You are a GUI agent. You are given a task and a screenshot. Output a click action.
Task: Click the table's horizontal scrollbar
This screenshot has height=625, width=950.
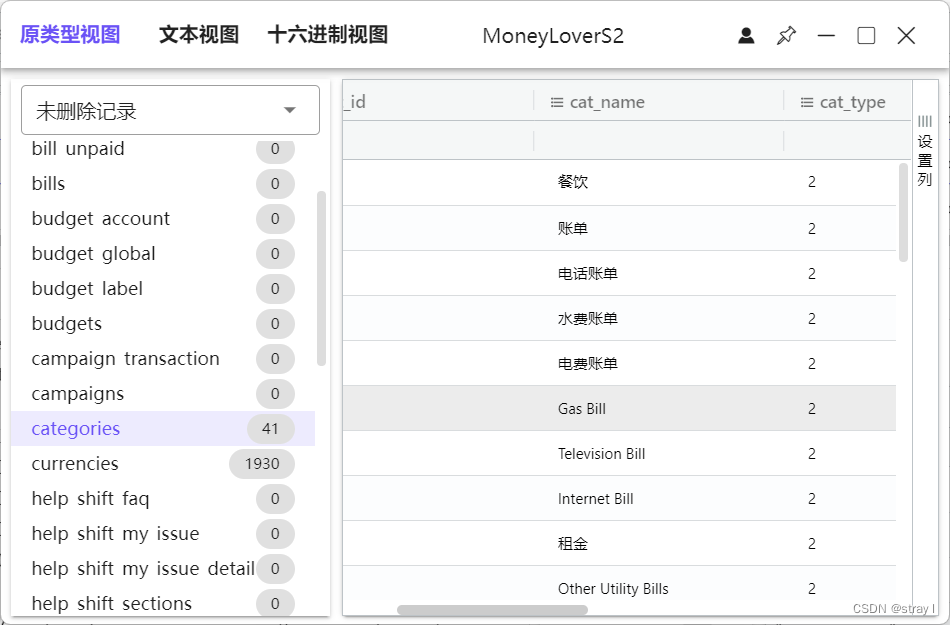click(x=492, y=610)
